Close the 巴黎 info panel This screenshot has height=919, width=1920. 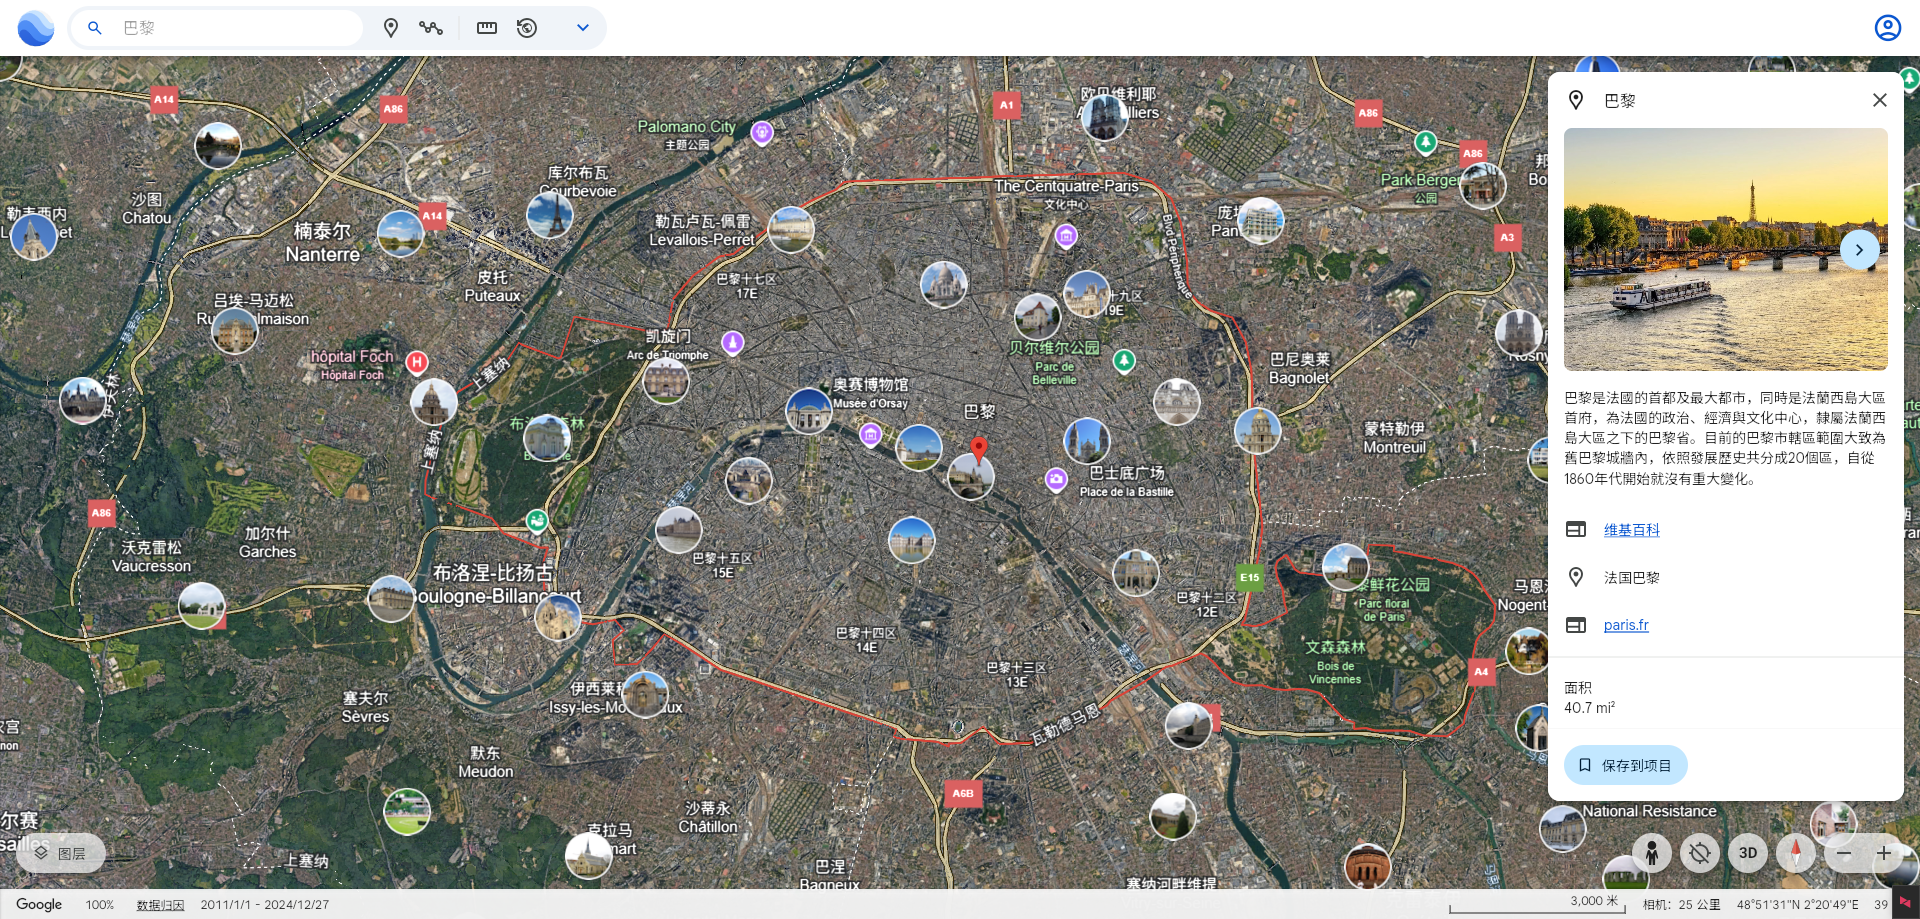1880,100
